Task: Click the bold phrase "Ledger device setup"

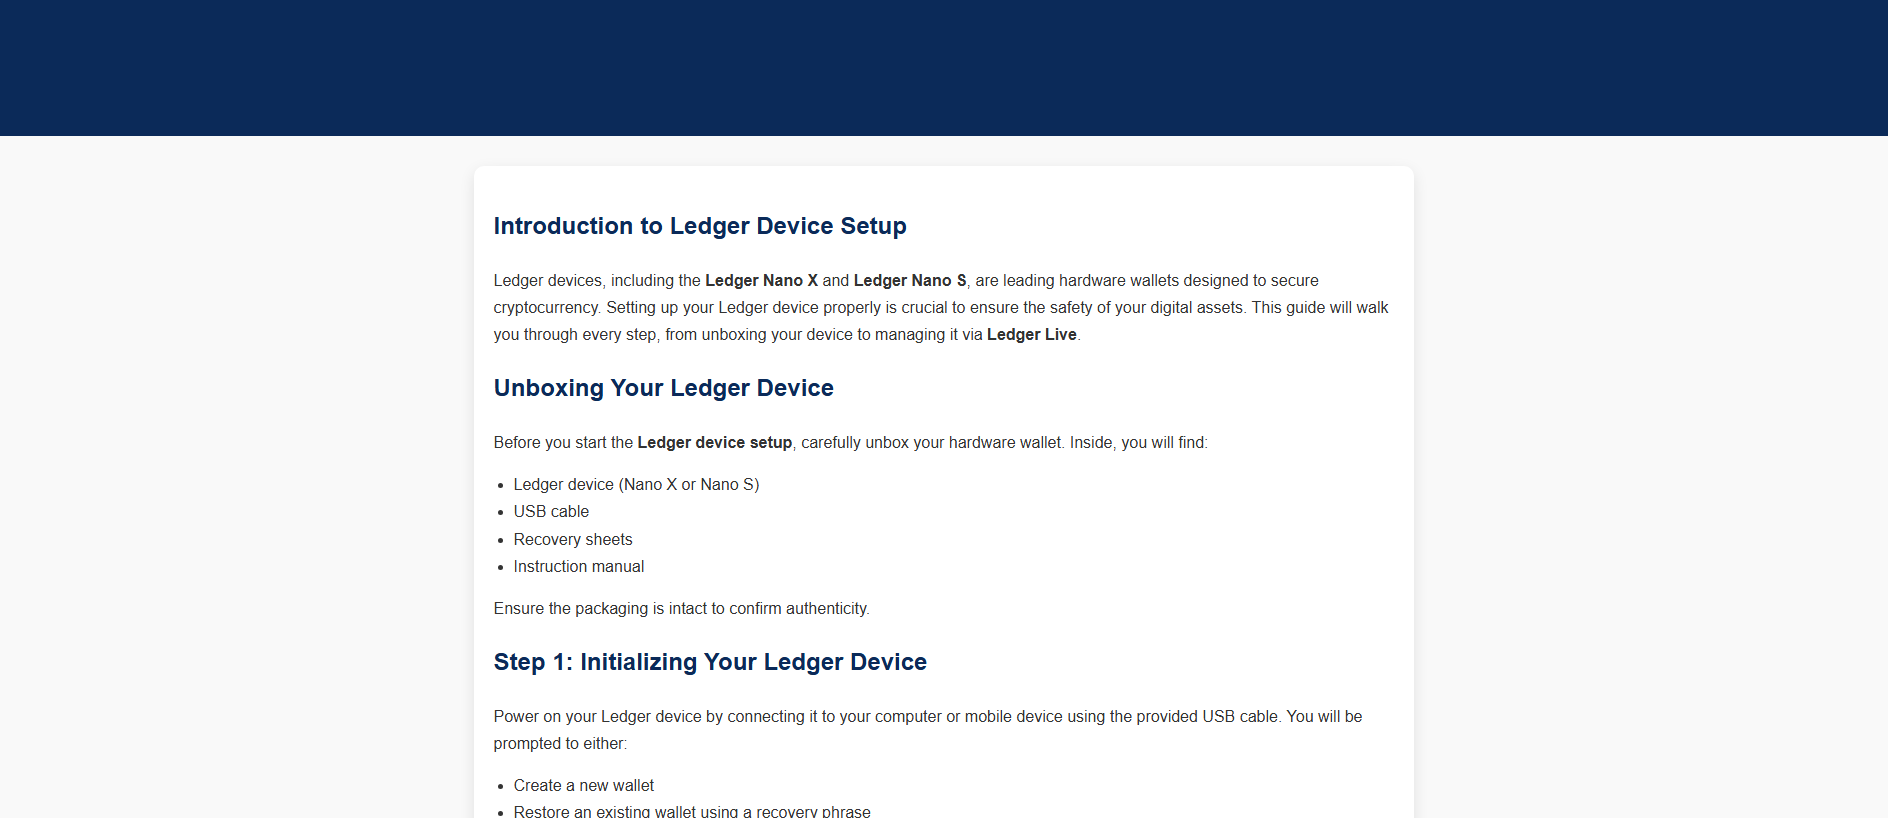Action: 715,443
